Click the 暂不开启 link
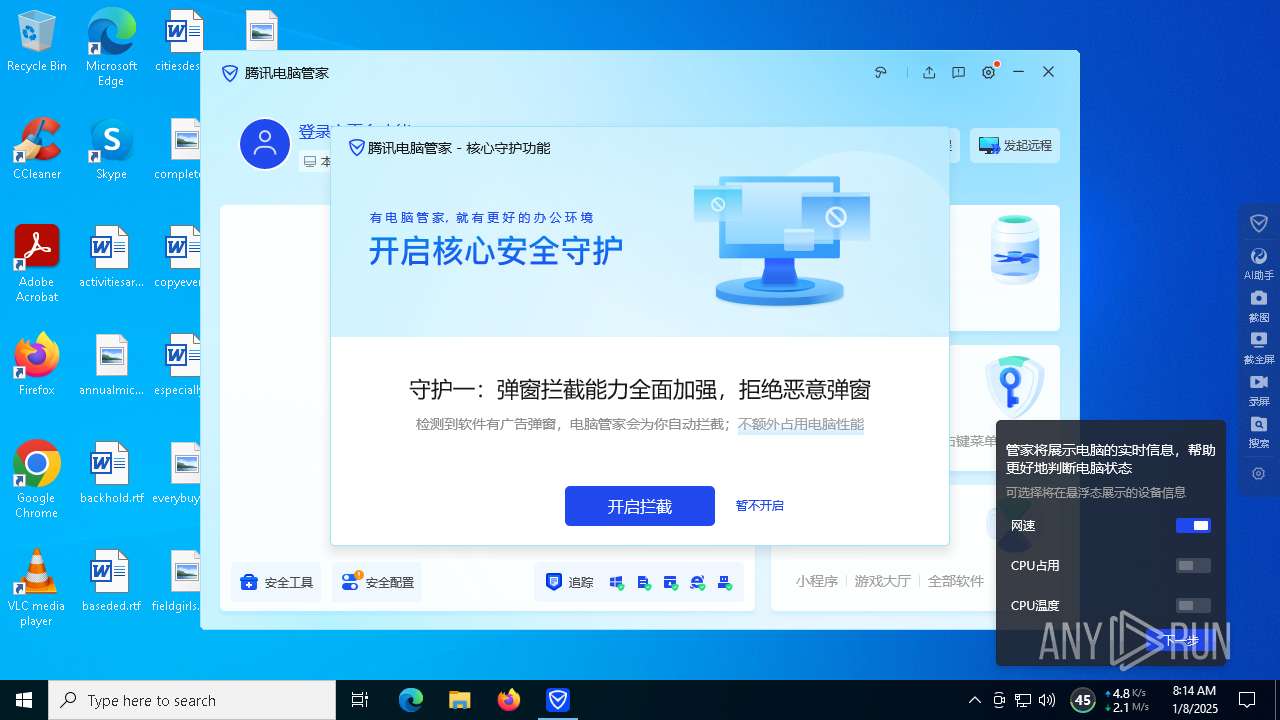Viewport: 1280px width, 720px height. [x=760, y=506]
